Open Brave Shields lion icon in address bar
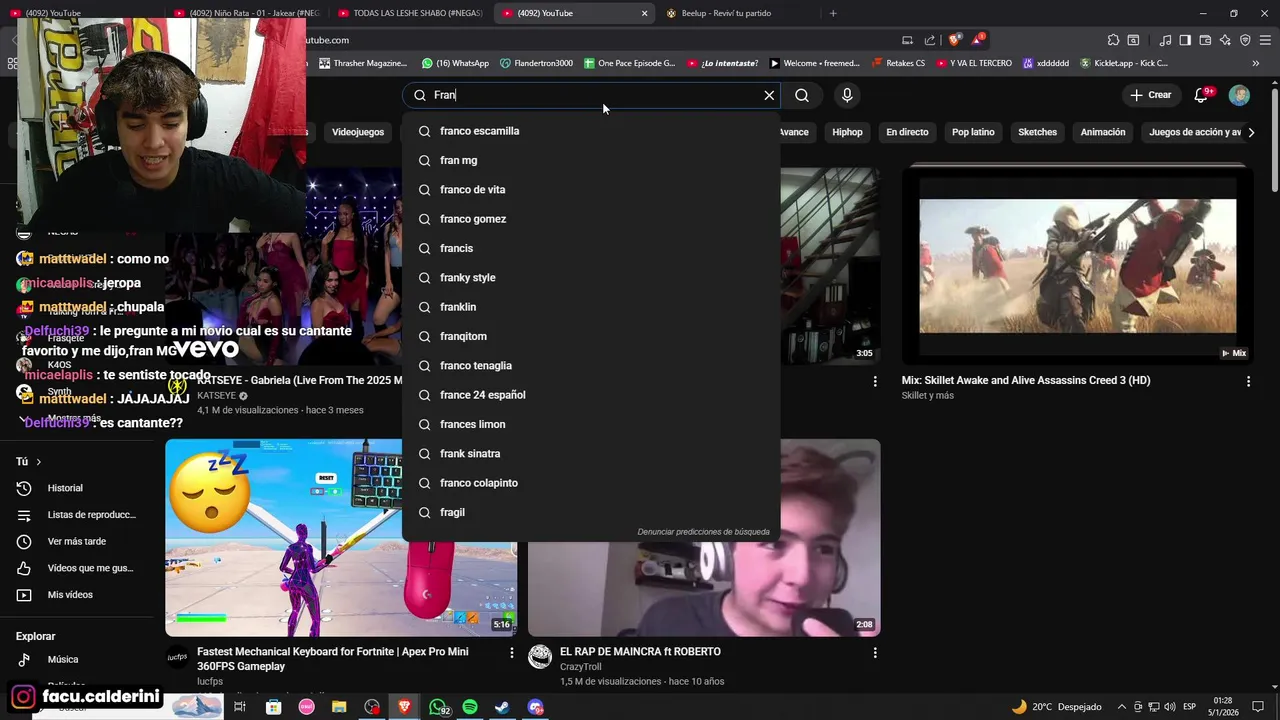Screen dimensions: 1280x720 coord(954,40)
